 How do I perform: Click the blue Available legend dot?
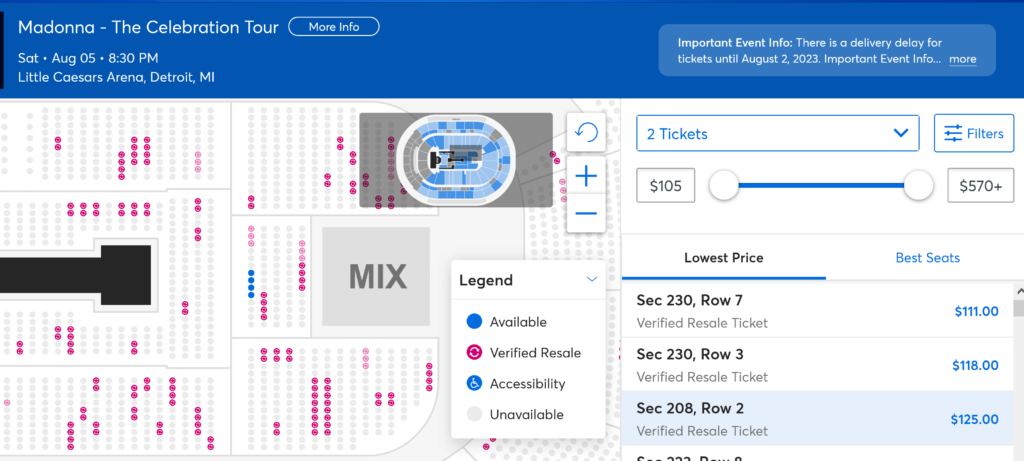coord(474,322)
